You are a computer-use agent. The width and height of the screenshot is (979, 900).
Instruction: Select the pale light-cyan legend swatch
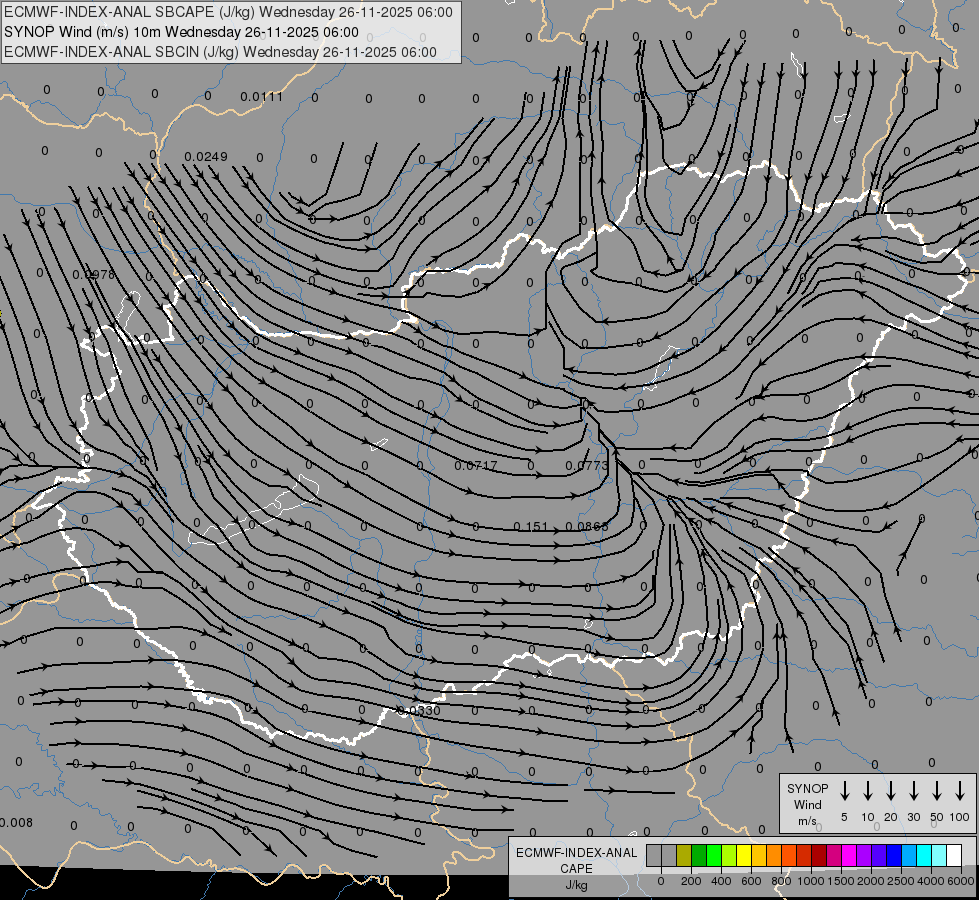[938, 855]
